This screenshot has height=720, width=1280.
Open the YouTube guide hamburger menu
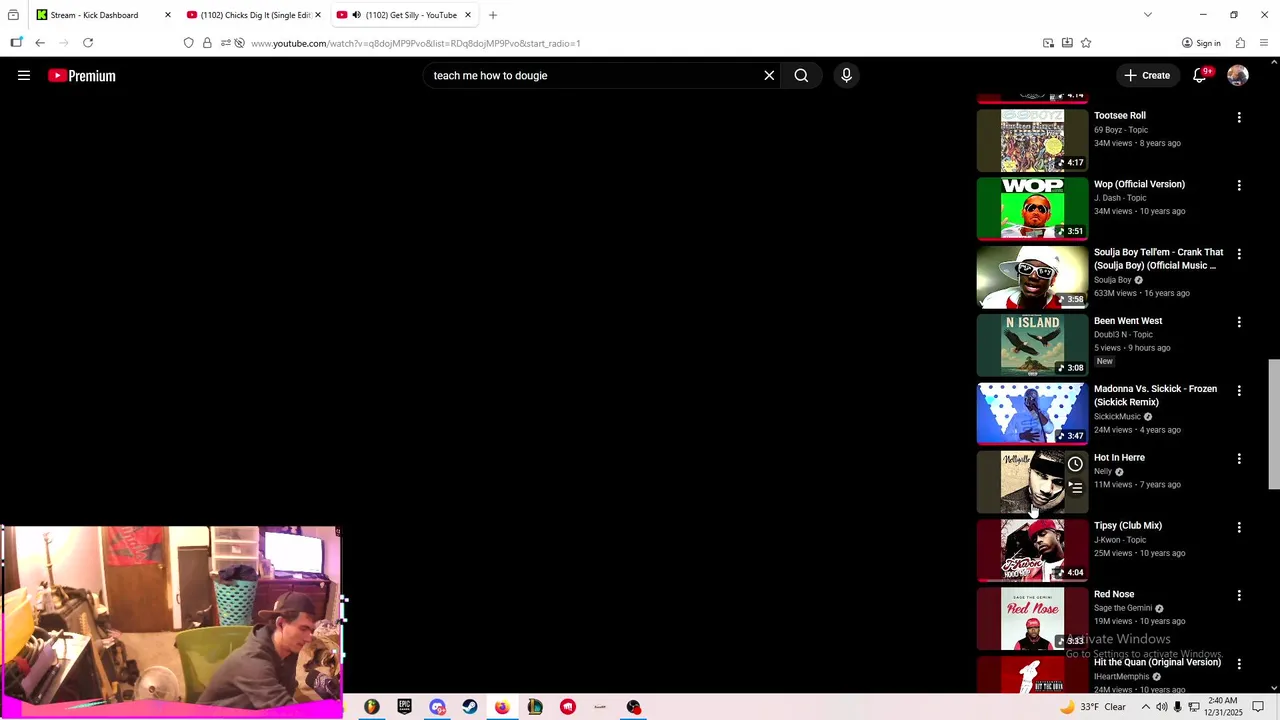24,75
